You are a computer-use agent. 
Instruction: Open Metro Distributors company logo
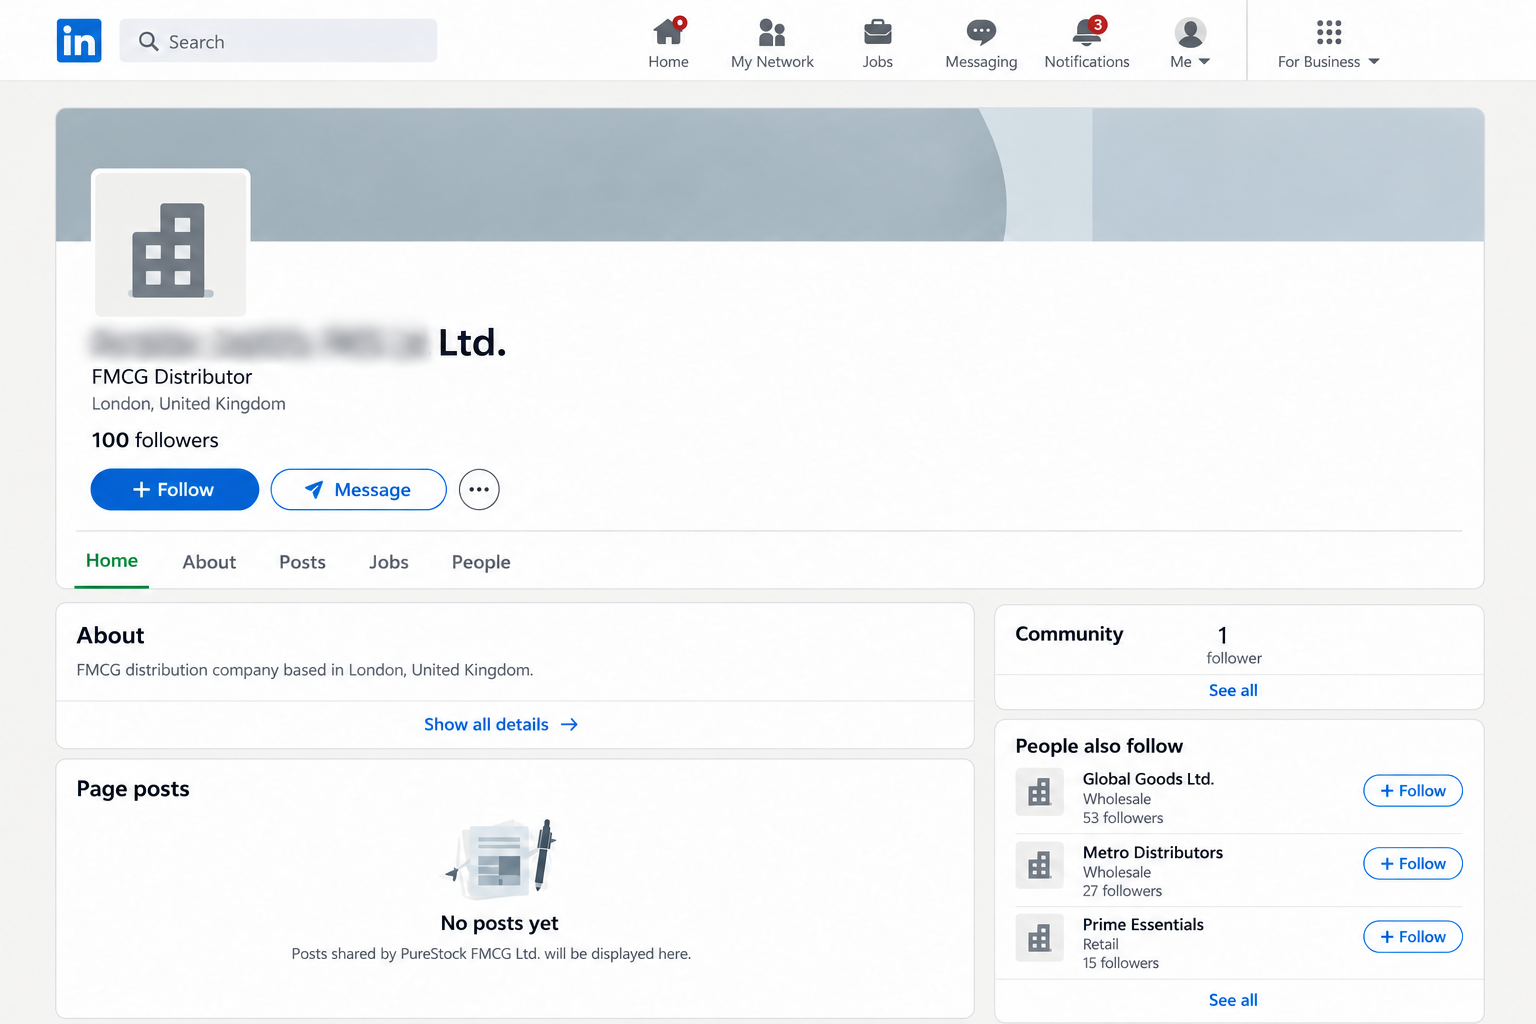(1039, 865)
